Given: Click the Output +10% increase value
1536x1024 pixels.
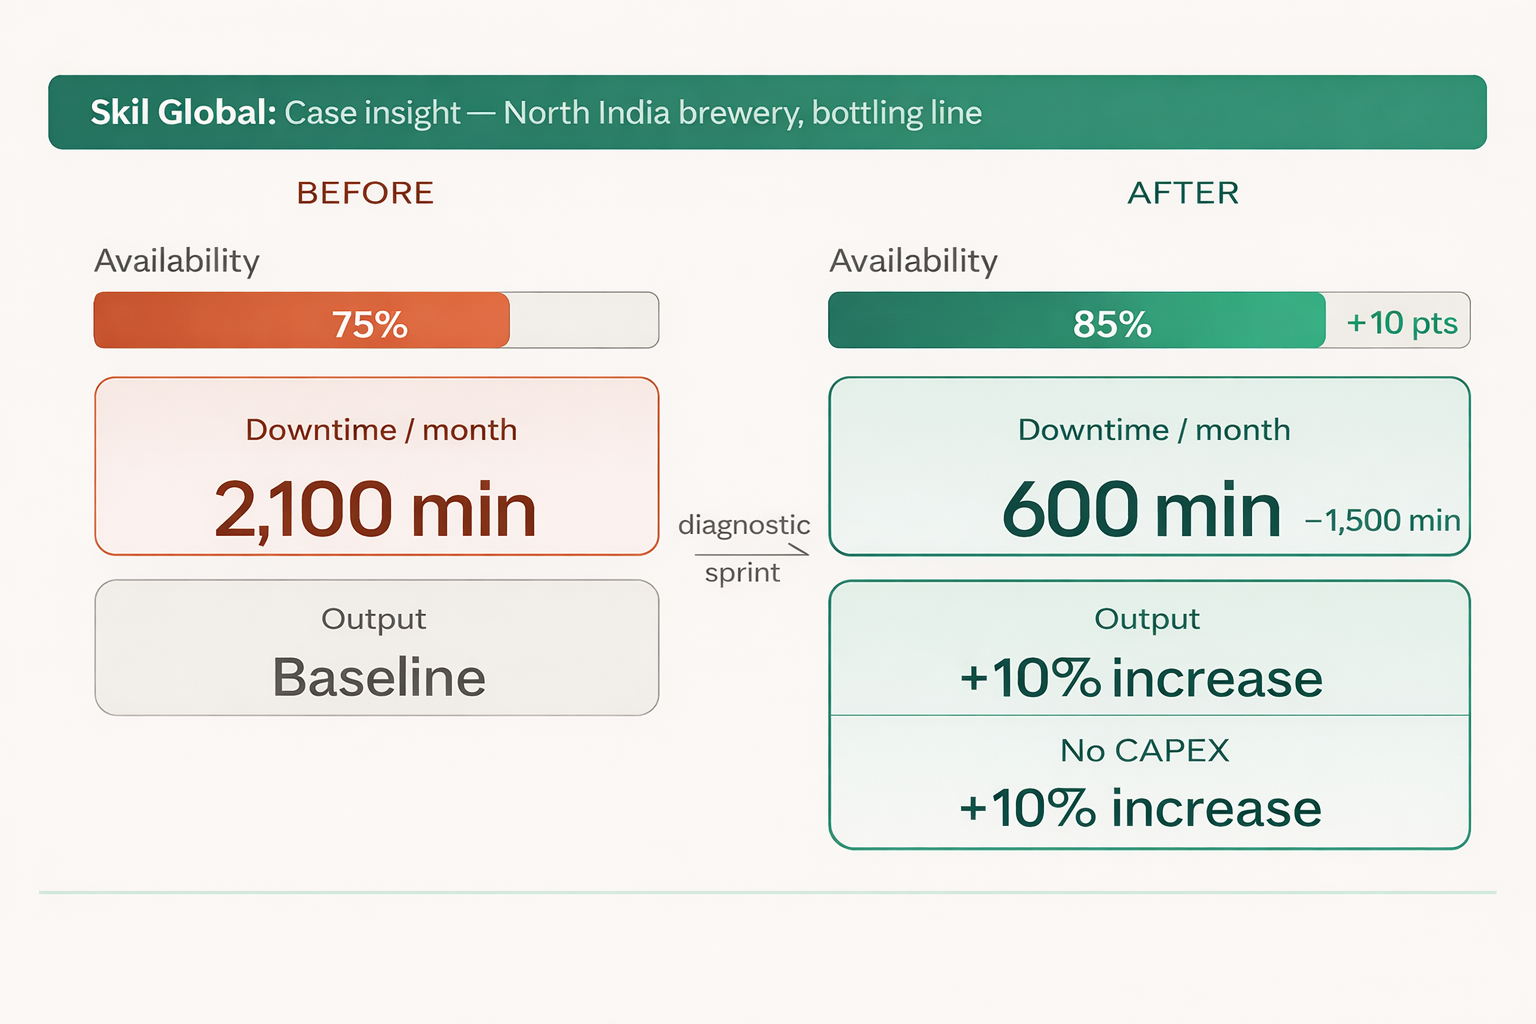Looking at the screenshot, I should pyautogui.click(x=1141, y=678).
